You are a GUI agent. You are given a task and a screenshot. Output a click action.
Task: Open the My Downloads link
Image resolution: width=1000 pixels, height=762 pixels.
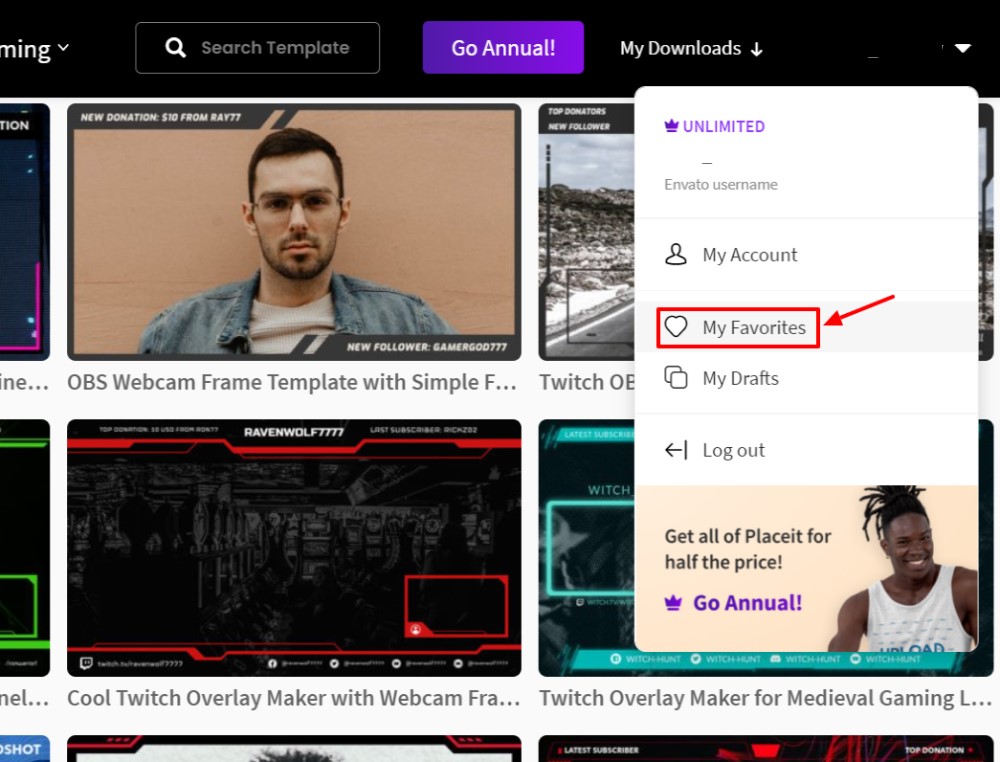[680, 48]
